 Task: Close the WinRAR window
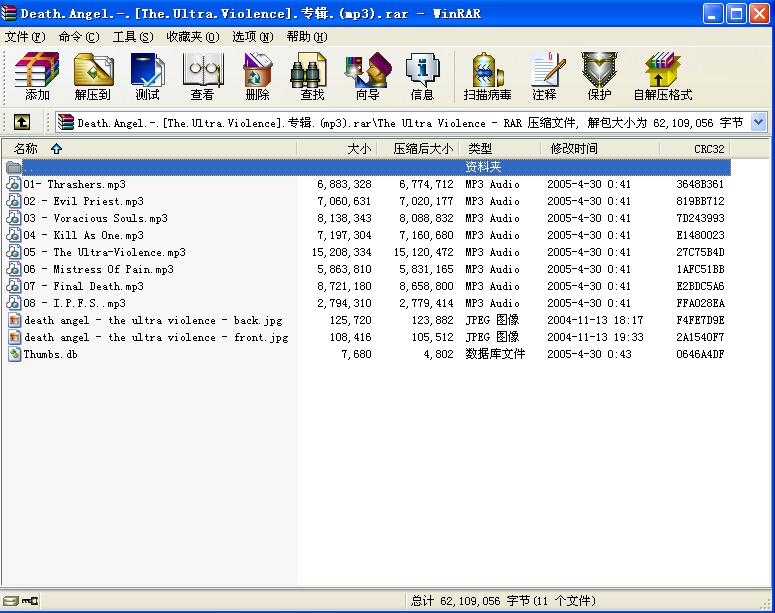(x=759, y=14)
